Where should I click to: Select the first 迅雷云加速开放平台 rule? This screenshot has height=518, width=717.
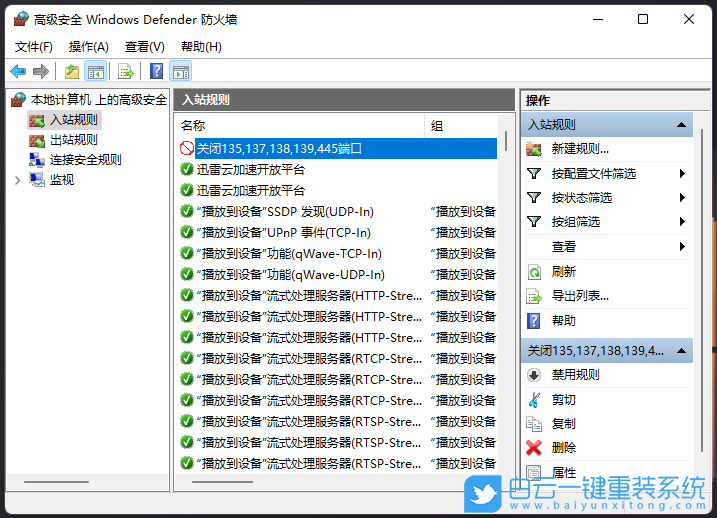[338, 170]
